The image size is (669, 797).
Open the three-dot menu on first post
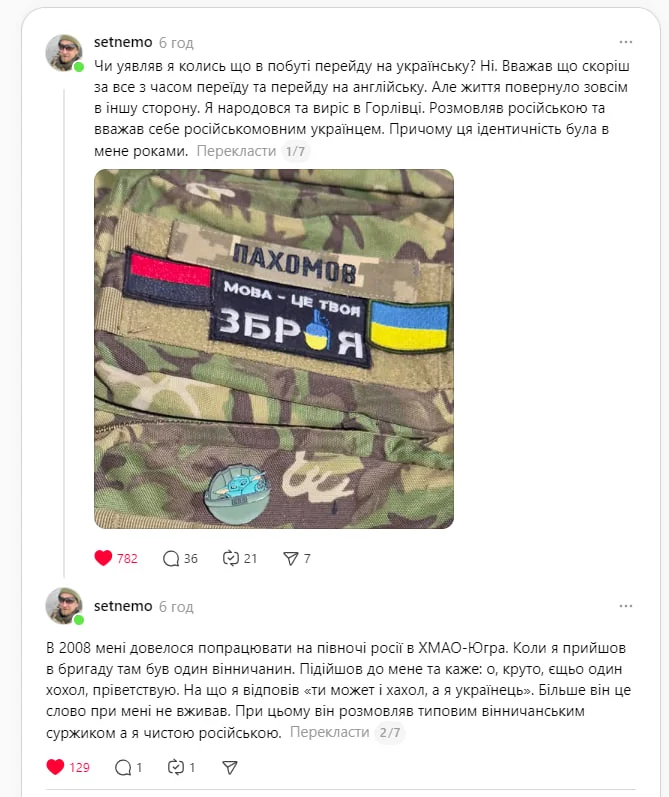[x=626, y=42]
